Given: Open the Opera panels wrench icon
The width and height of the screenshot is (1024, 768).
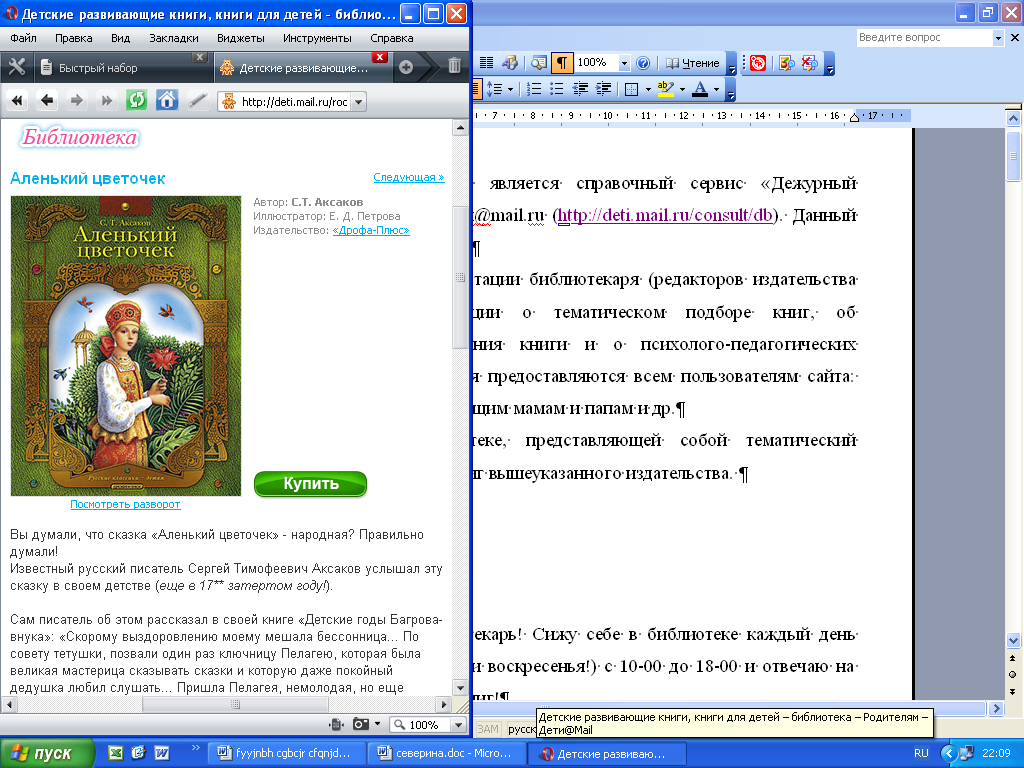Looking at the screenshot, I should tap(16, 67).
